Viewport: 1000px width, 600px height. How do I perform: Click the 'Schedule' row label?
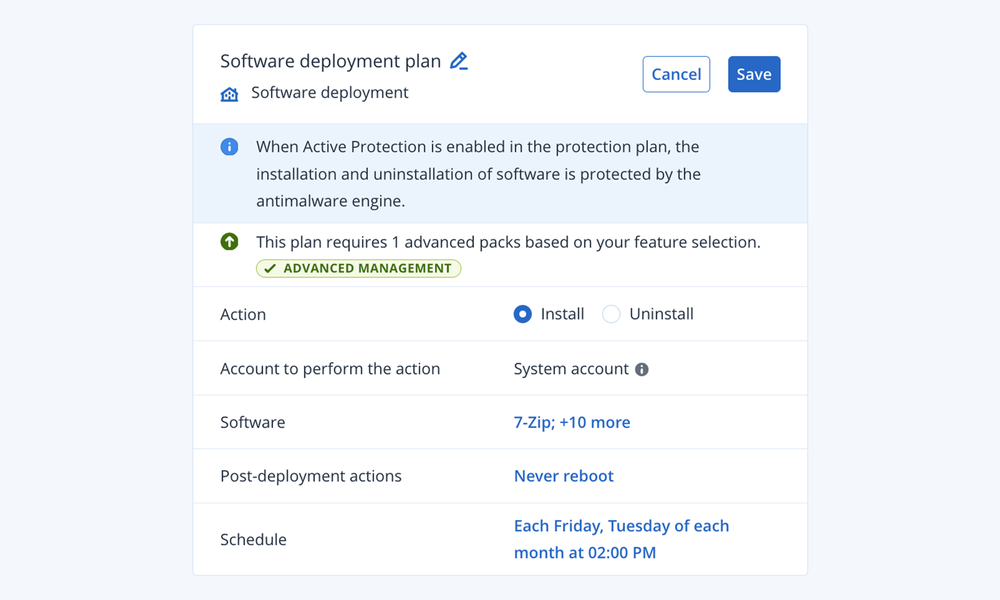pyautogui.click(x=253, y=539)
